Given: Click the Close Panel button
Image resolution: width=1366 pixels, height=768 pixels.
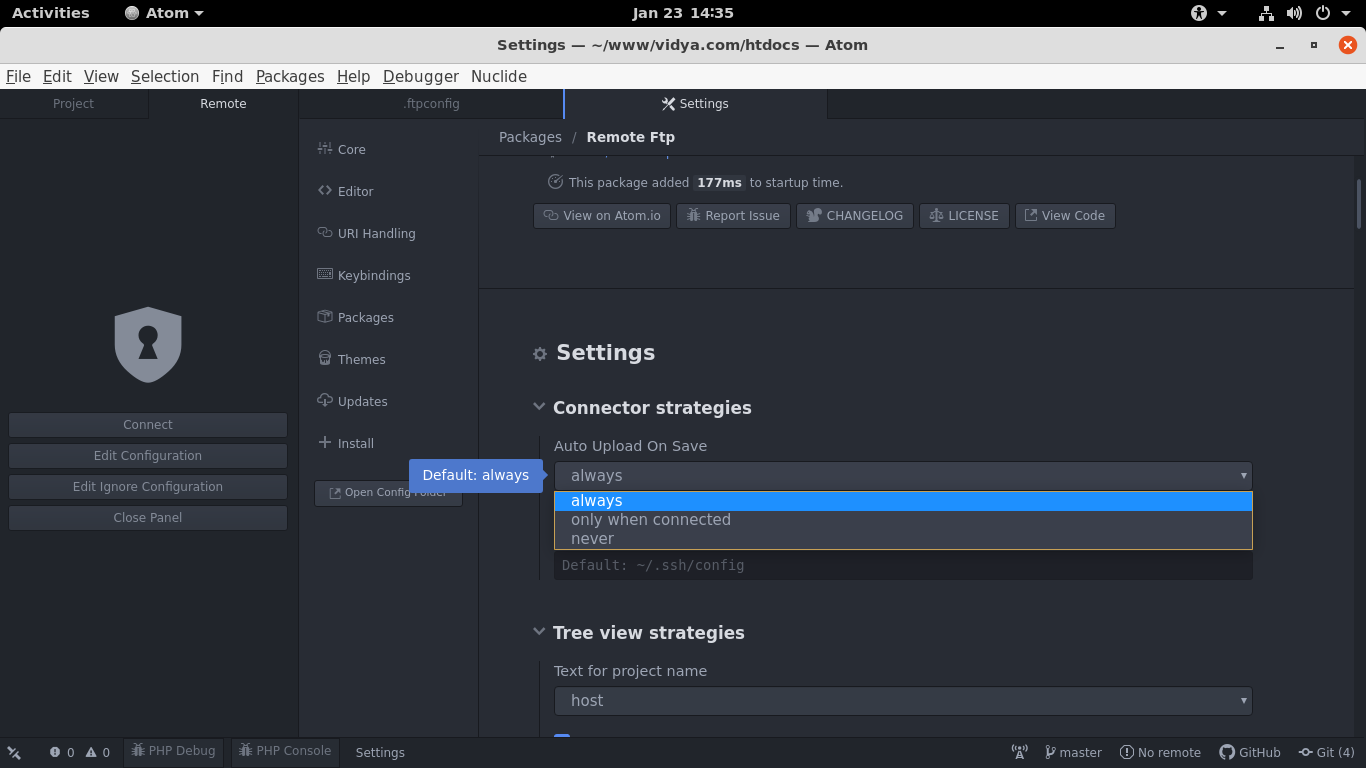Looking at the screenshot, I should [148, 518].
